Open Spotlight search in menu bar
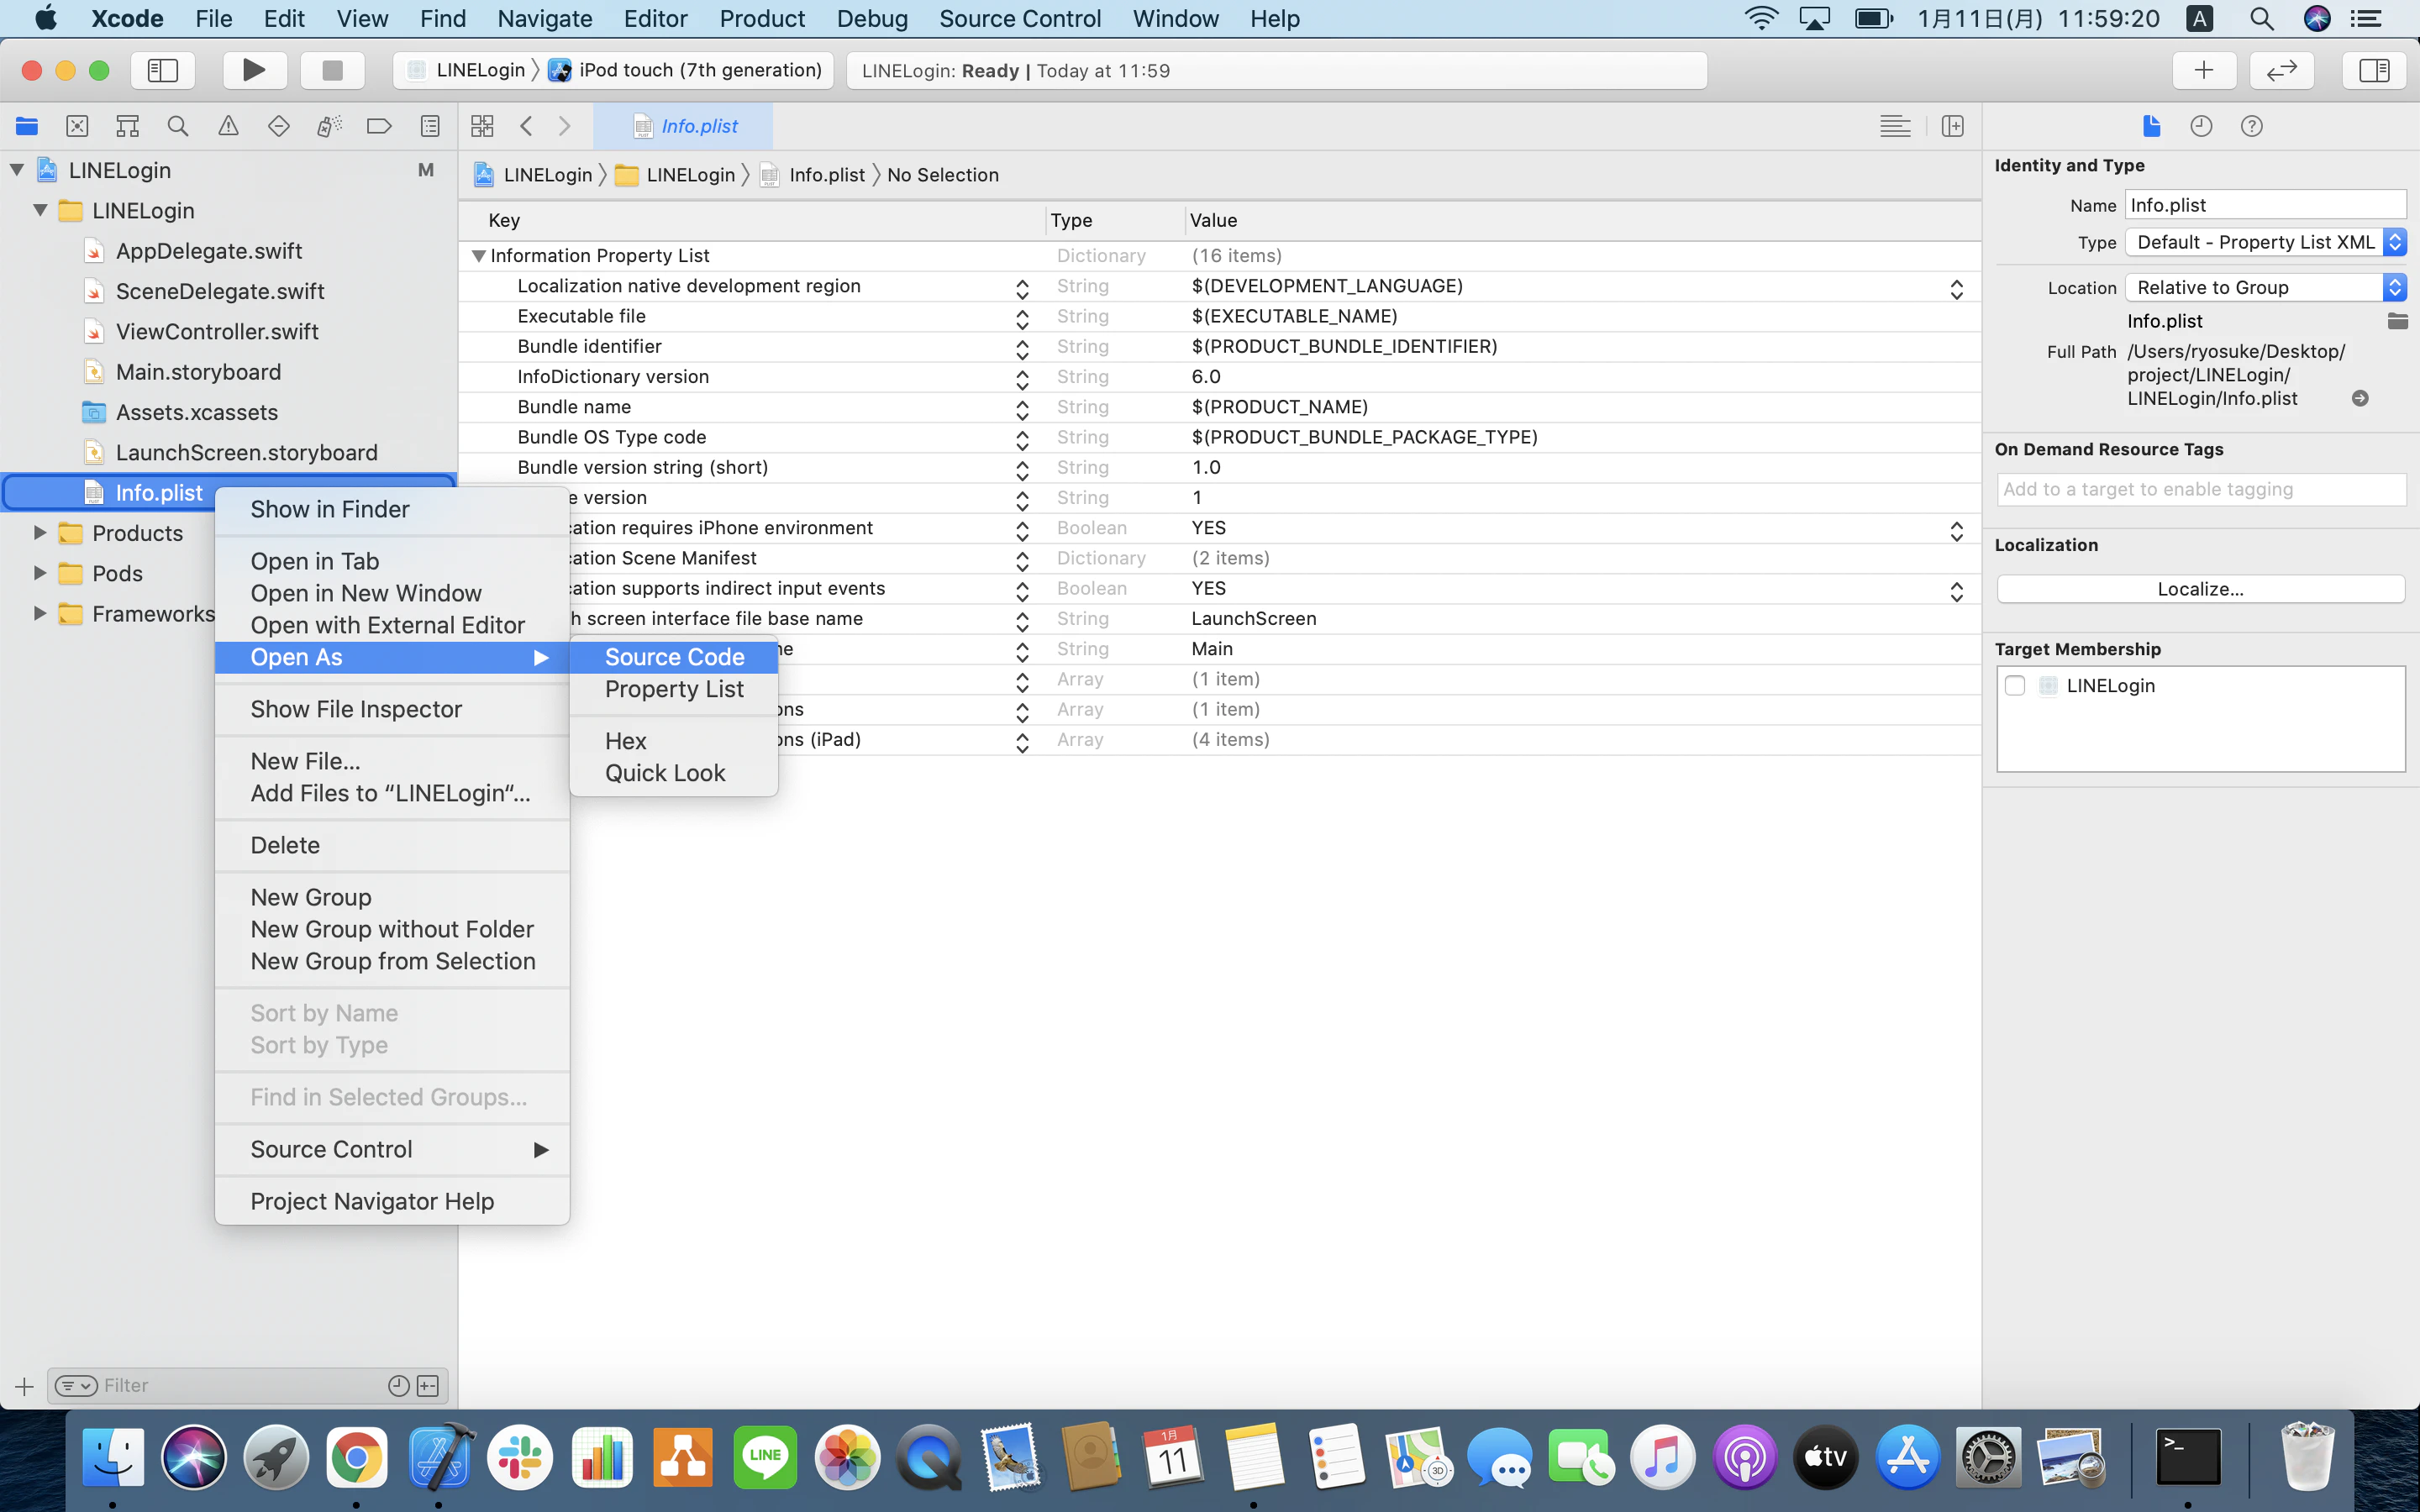The image size is (2420, 1512). click(x=2261, y=18)
